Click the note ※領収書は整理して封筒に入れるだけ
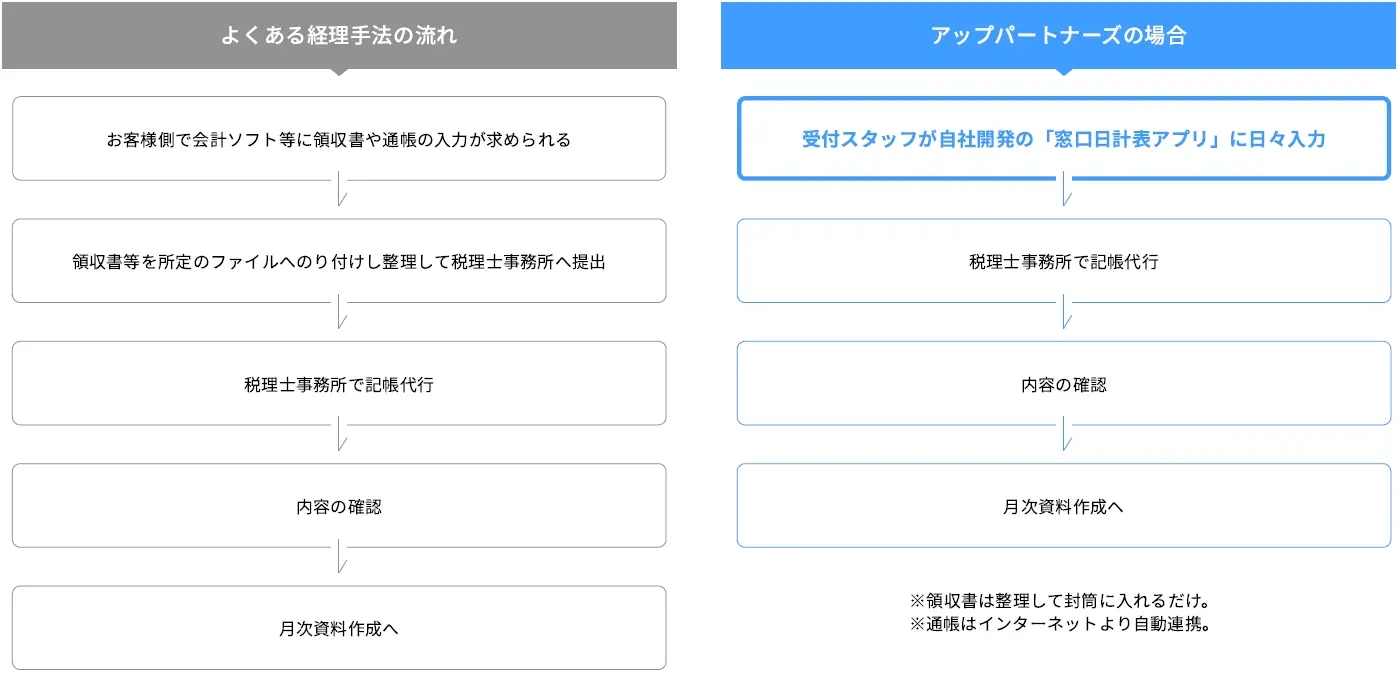 [x=1060, y=602]
